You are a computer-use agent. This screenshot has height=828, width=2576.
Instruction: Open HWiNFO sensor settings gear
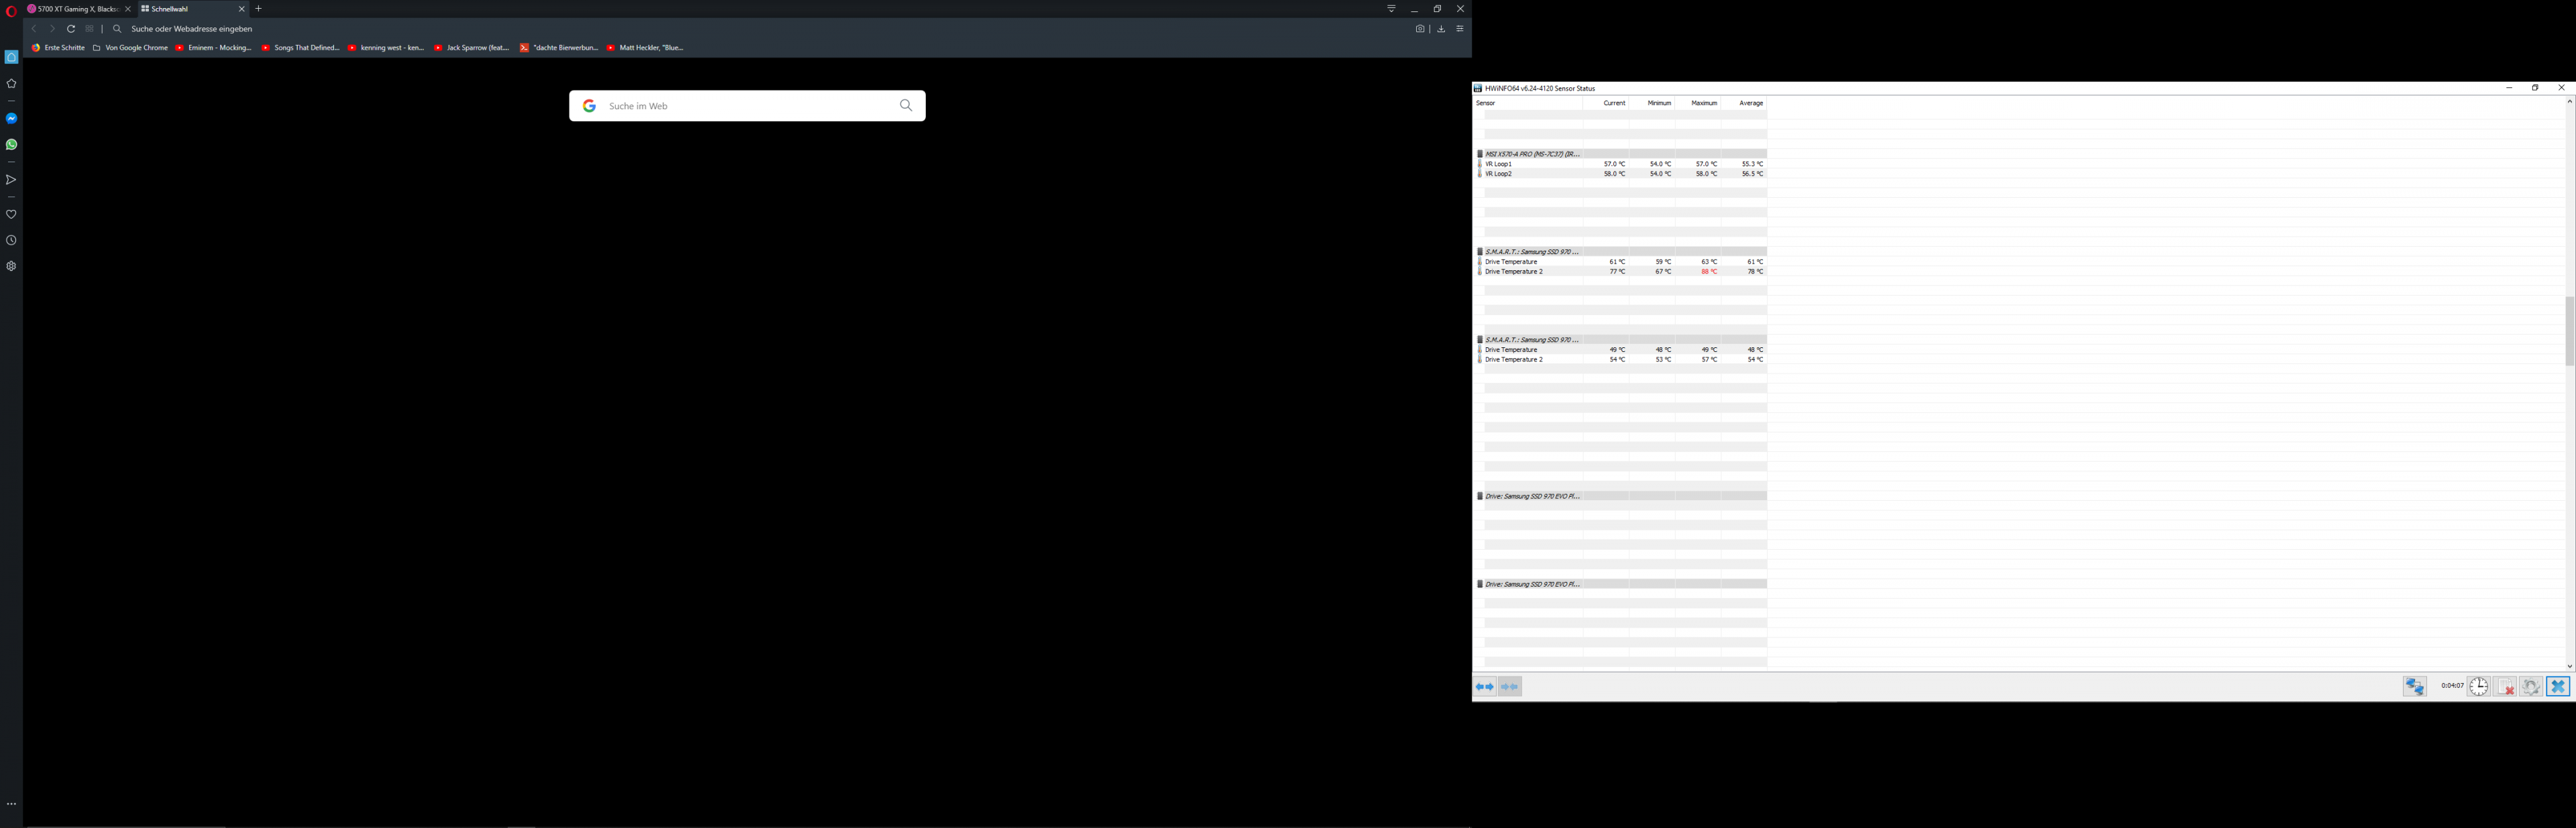(2530, 686)
